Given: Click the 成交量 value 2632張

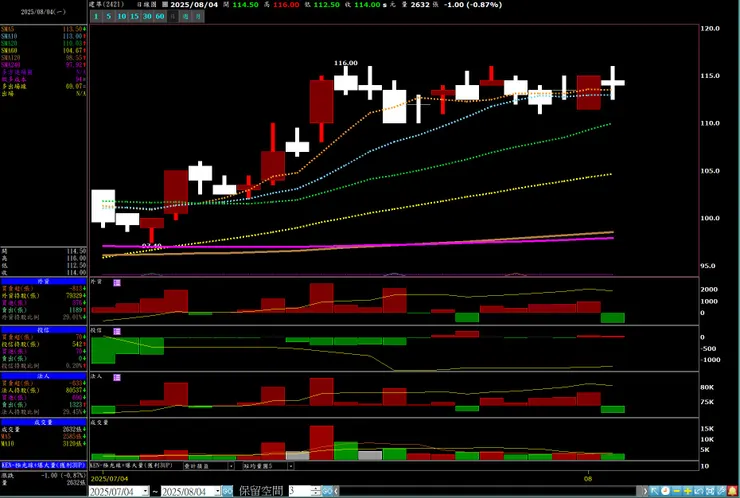Looking at the screenshot, I should point(73,430).
